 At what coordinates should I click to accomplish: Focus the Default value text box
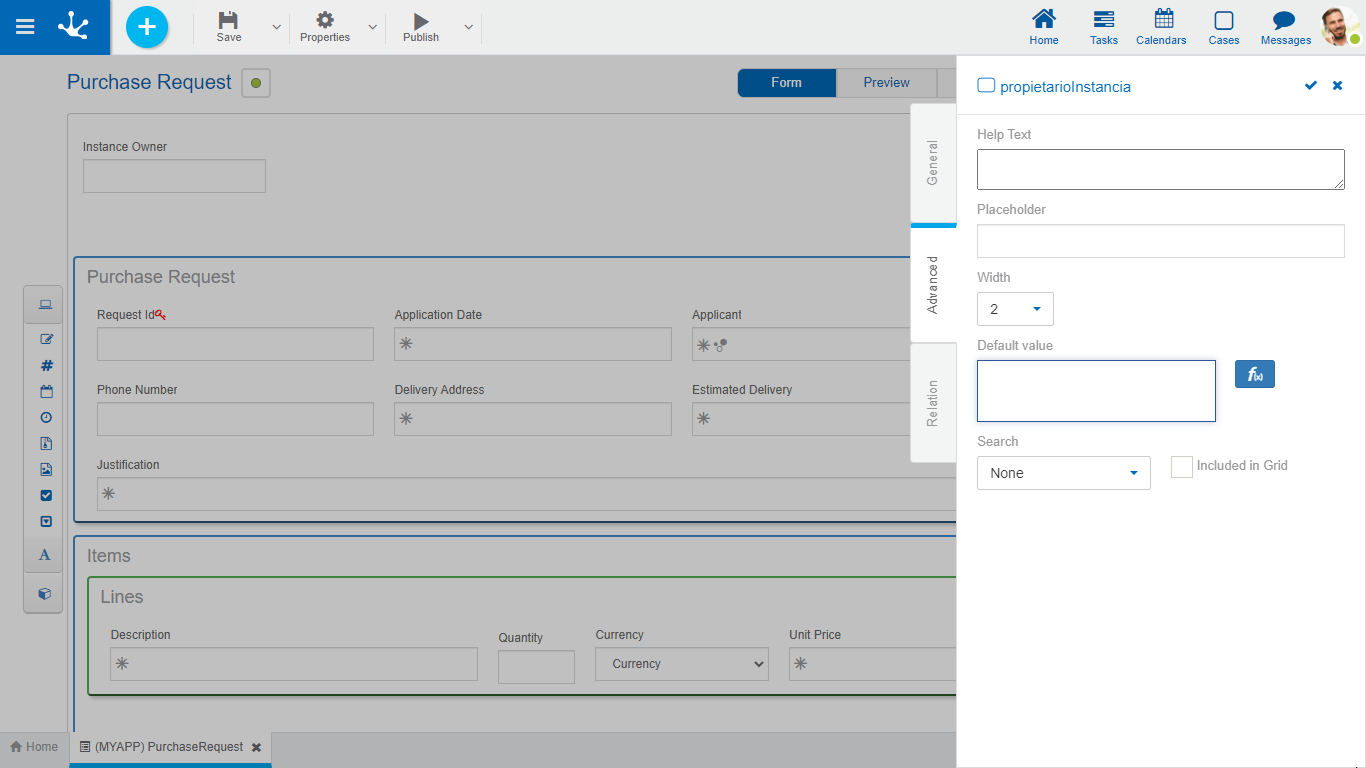pos(1096,391)
